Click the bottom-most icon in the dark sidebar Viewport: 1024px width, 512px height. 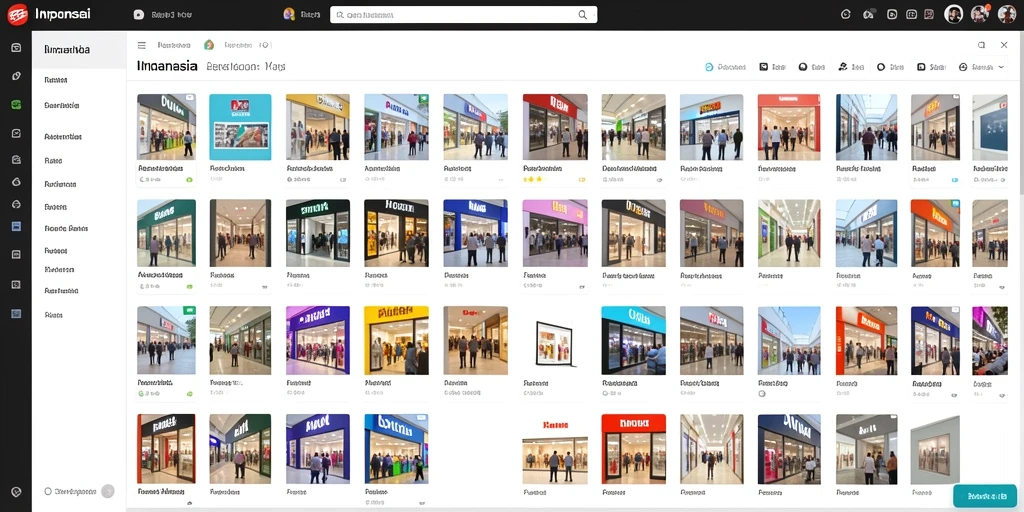point(16,491)
